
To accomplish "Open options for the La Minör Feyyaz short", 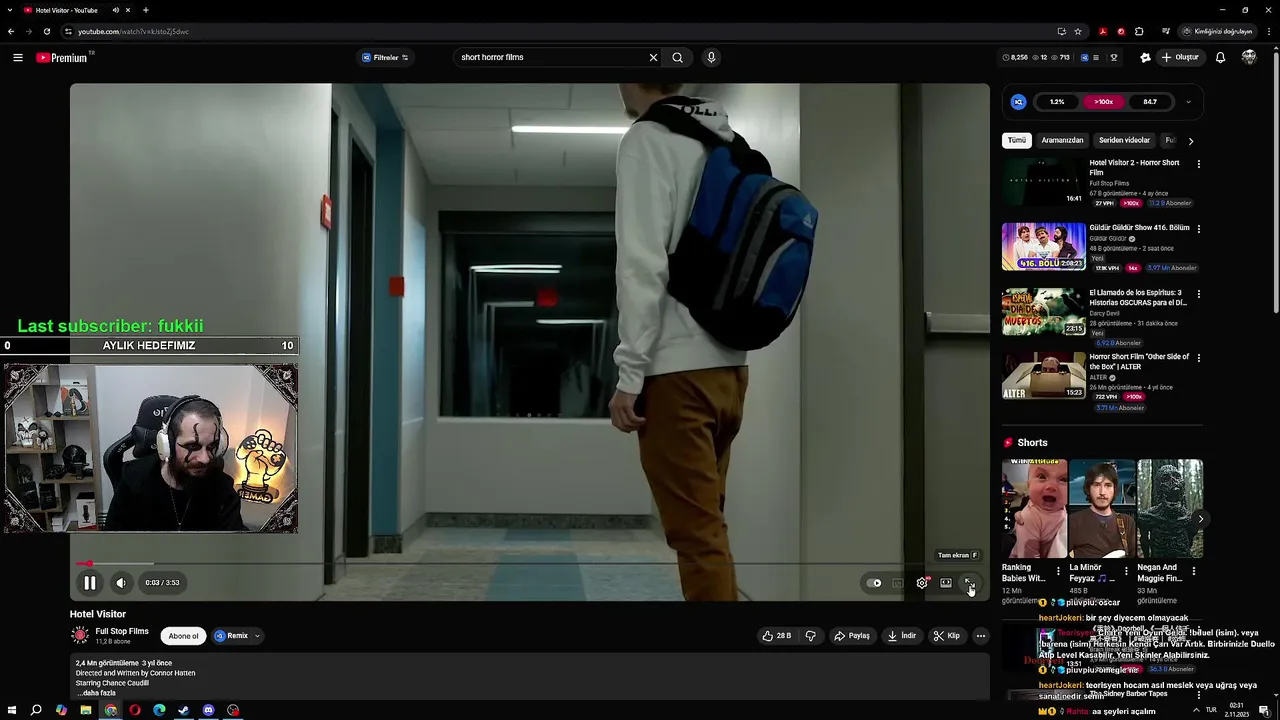I will 1126,571.
